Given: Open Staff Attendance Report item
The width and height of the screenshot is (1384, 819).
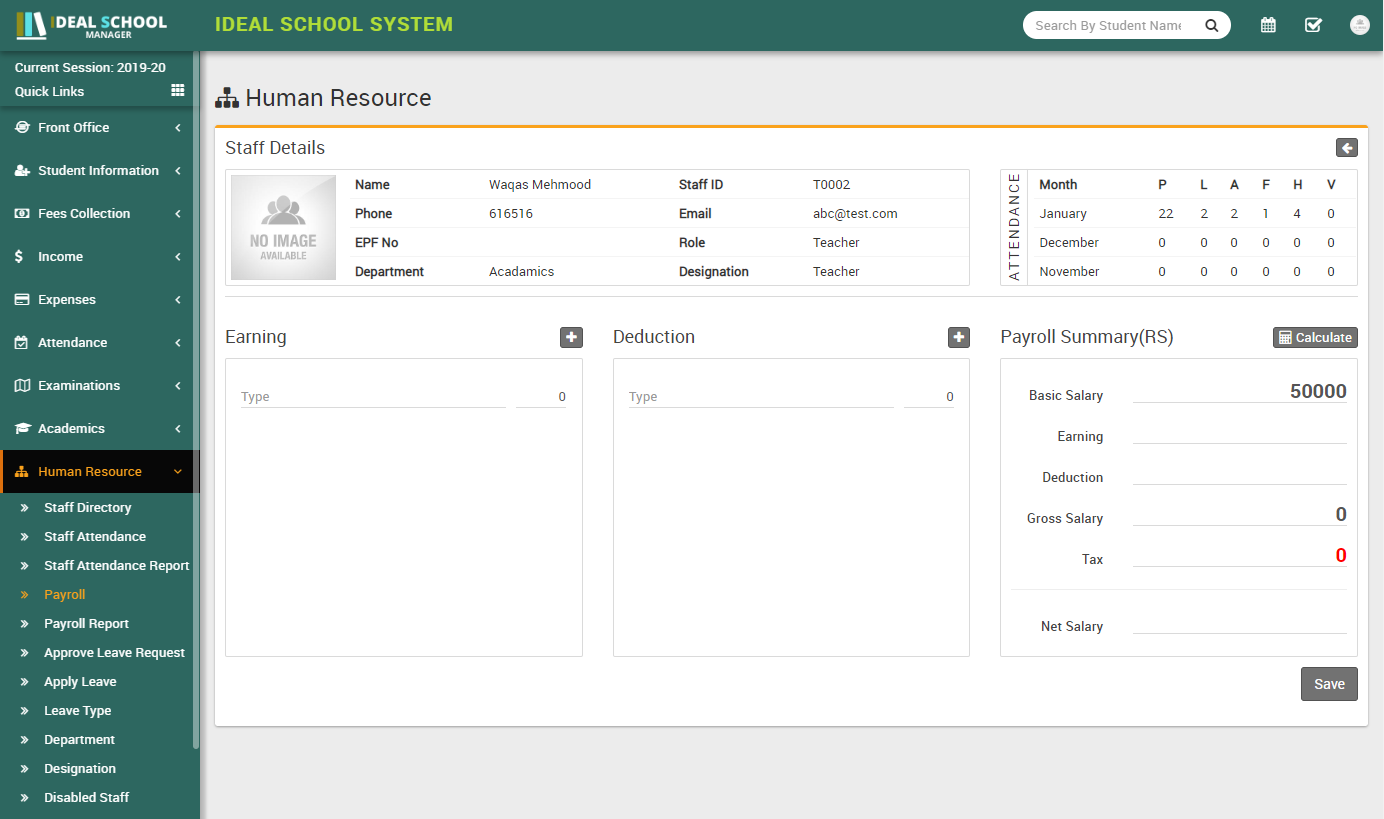Looking at the screenshot, I should click(117, 566).
